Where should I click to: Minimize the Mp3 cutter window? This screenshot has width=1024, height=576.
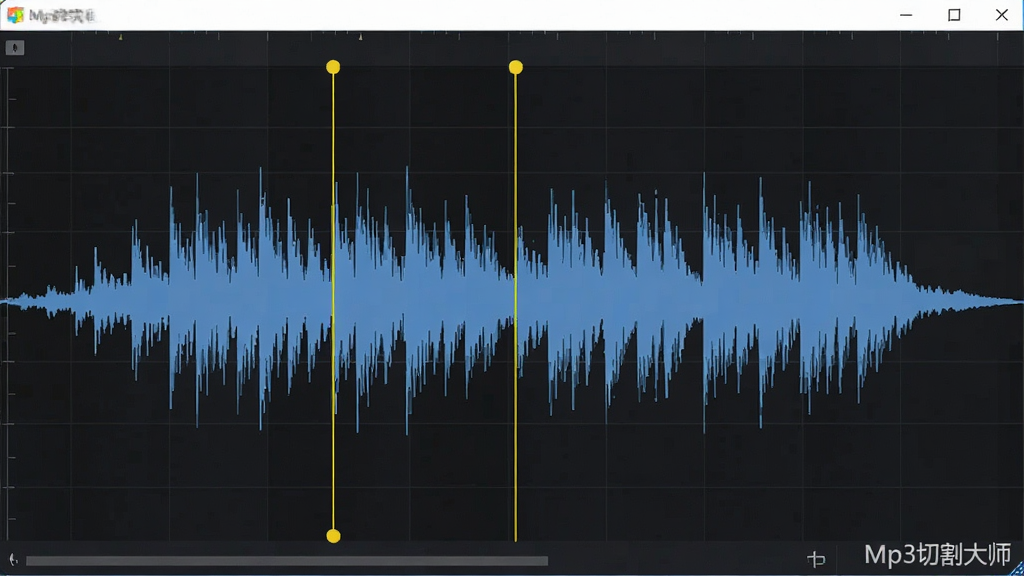906,14
